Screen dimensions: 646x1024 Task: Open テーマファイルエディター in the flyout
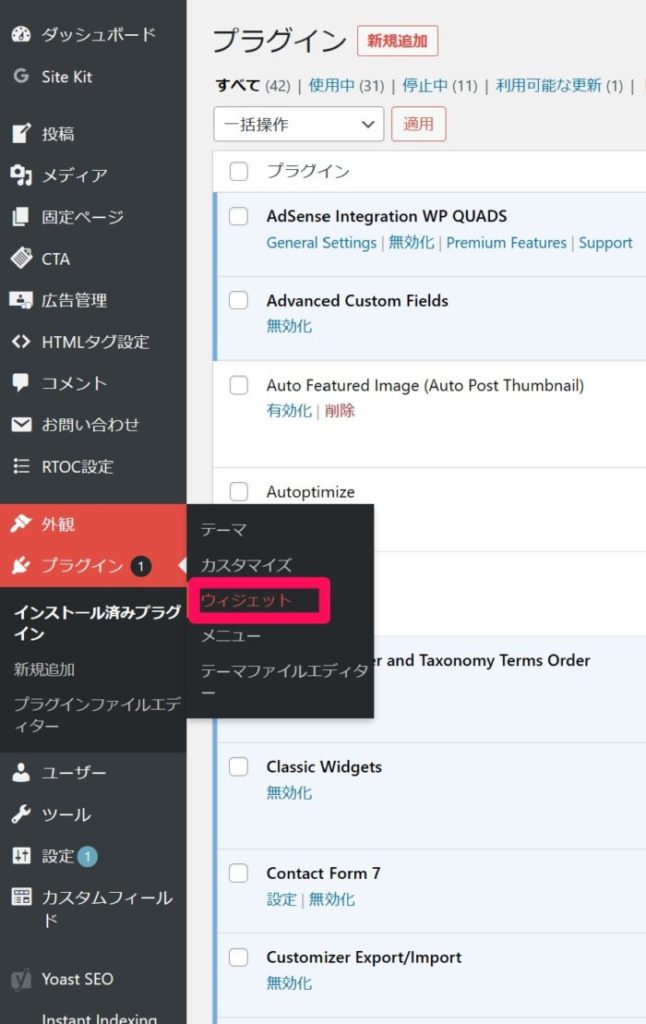284,681
